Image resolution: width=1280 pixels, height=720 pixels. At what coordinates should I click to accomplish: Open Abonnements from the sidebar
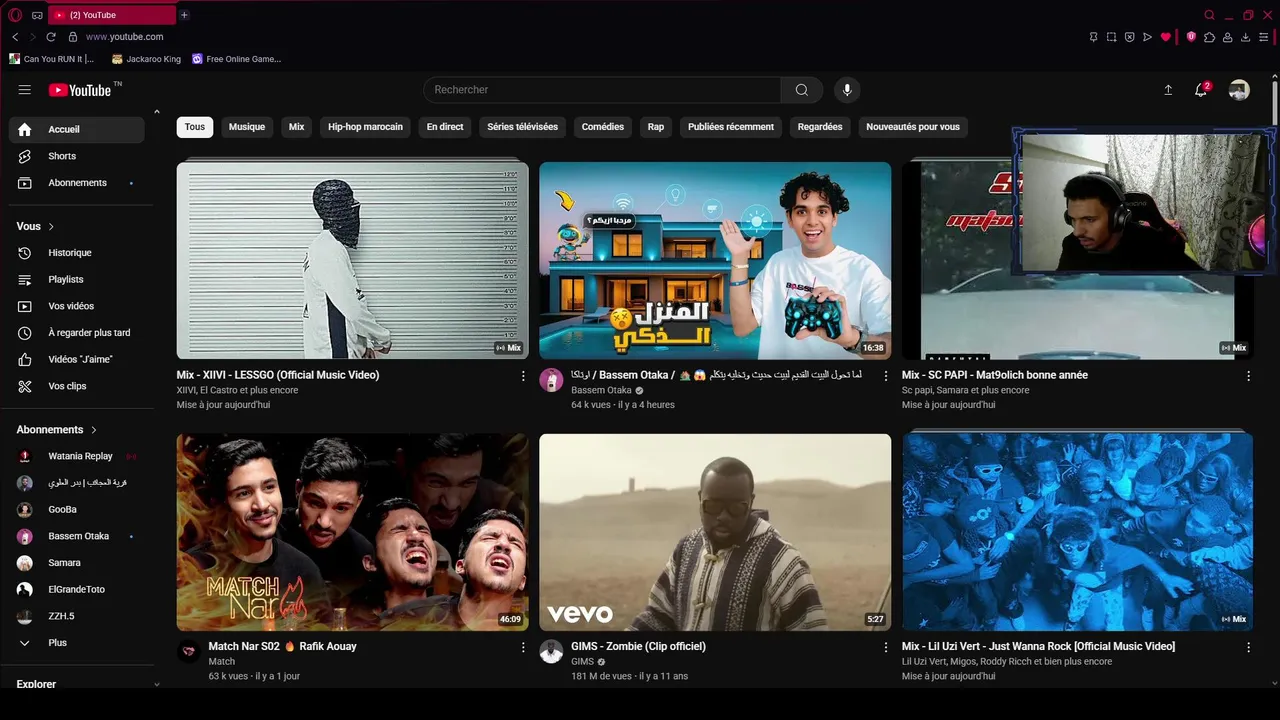[77, 183]
